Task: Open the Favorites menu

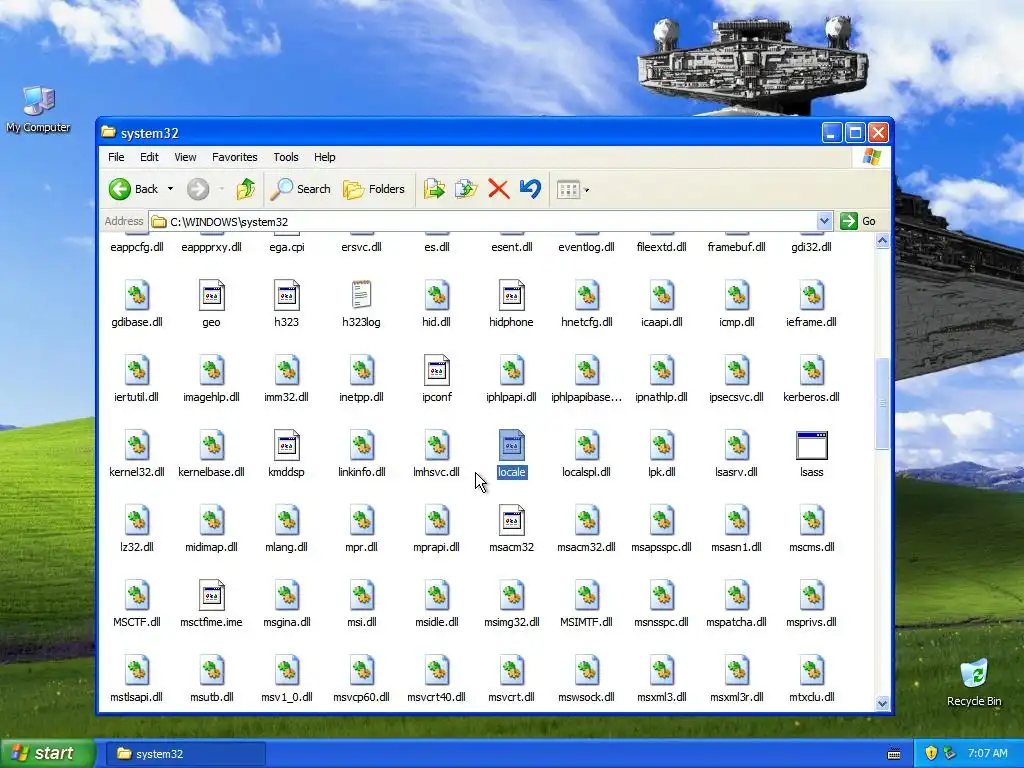Action: click(234, 157)
